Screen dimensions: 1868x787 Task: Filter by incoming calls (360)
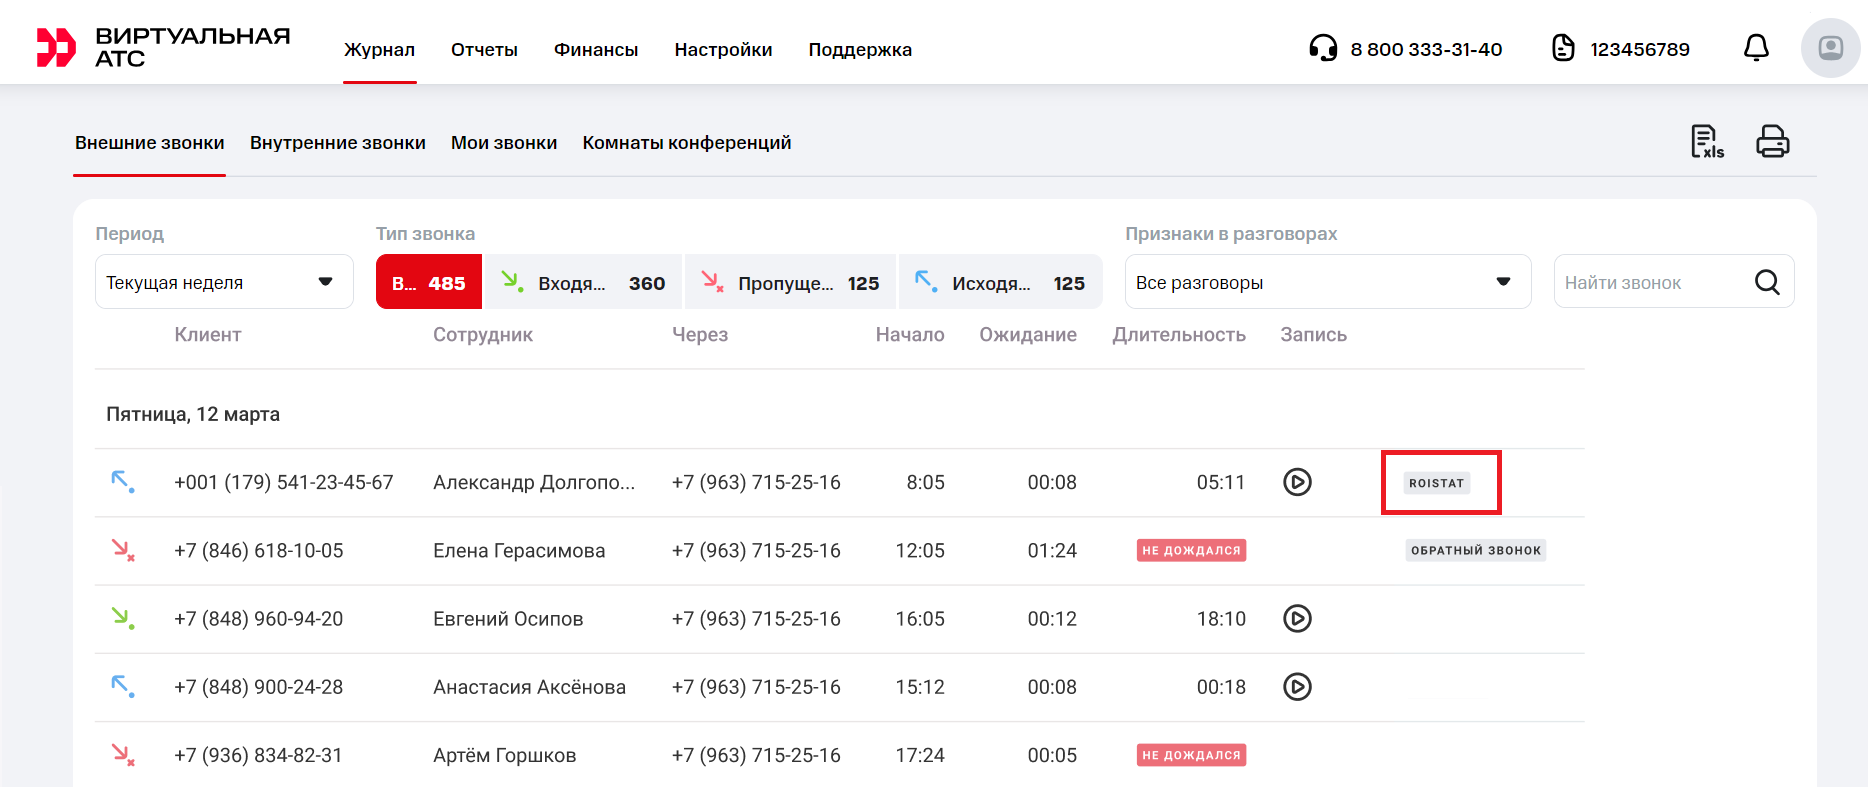pos(583,283)
